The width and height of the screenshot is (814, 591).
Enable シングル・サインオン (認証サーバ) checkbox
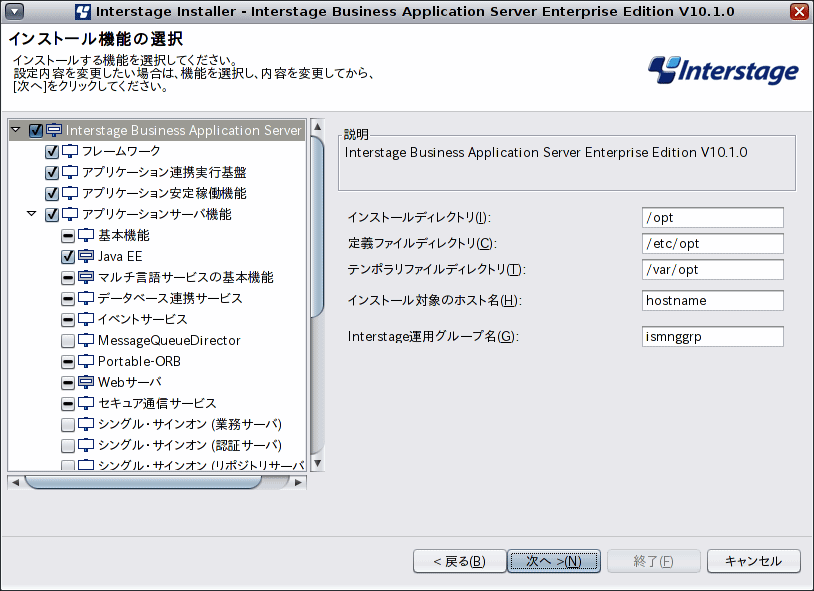click(68, 446)
